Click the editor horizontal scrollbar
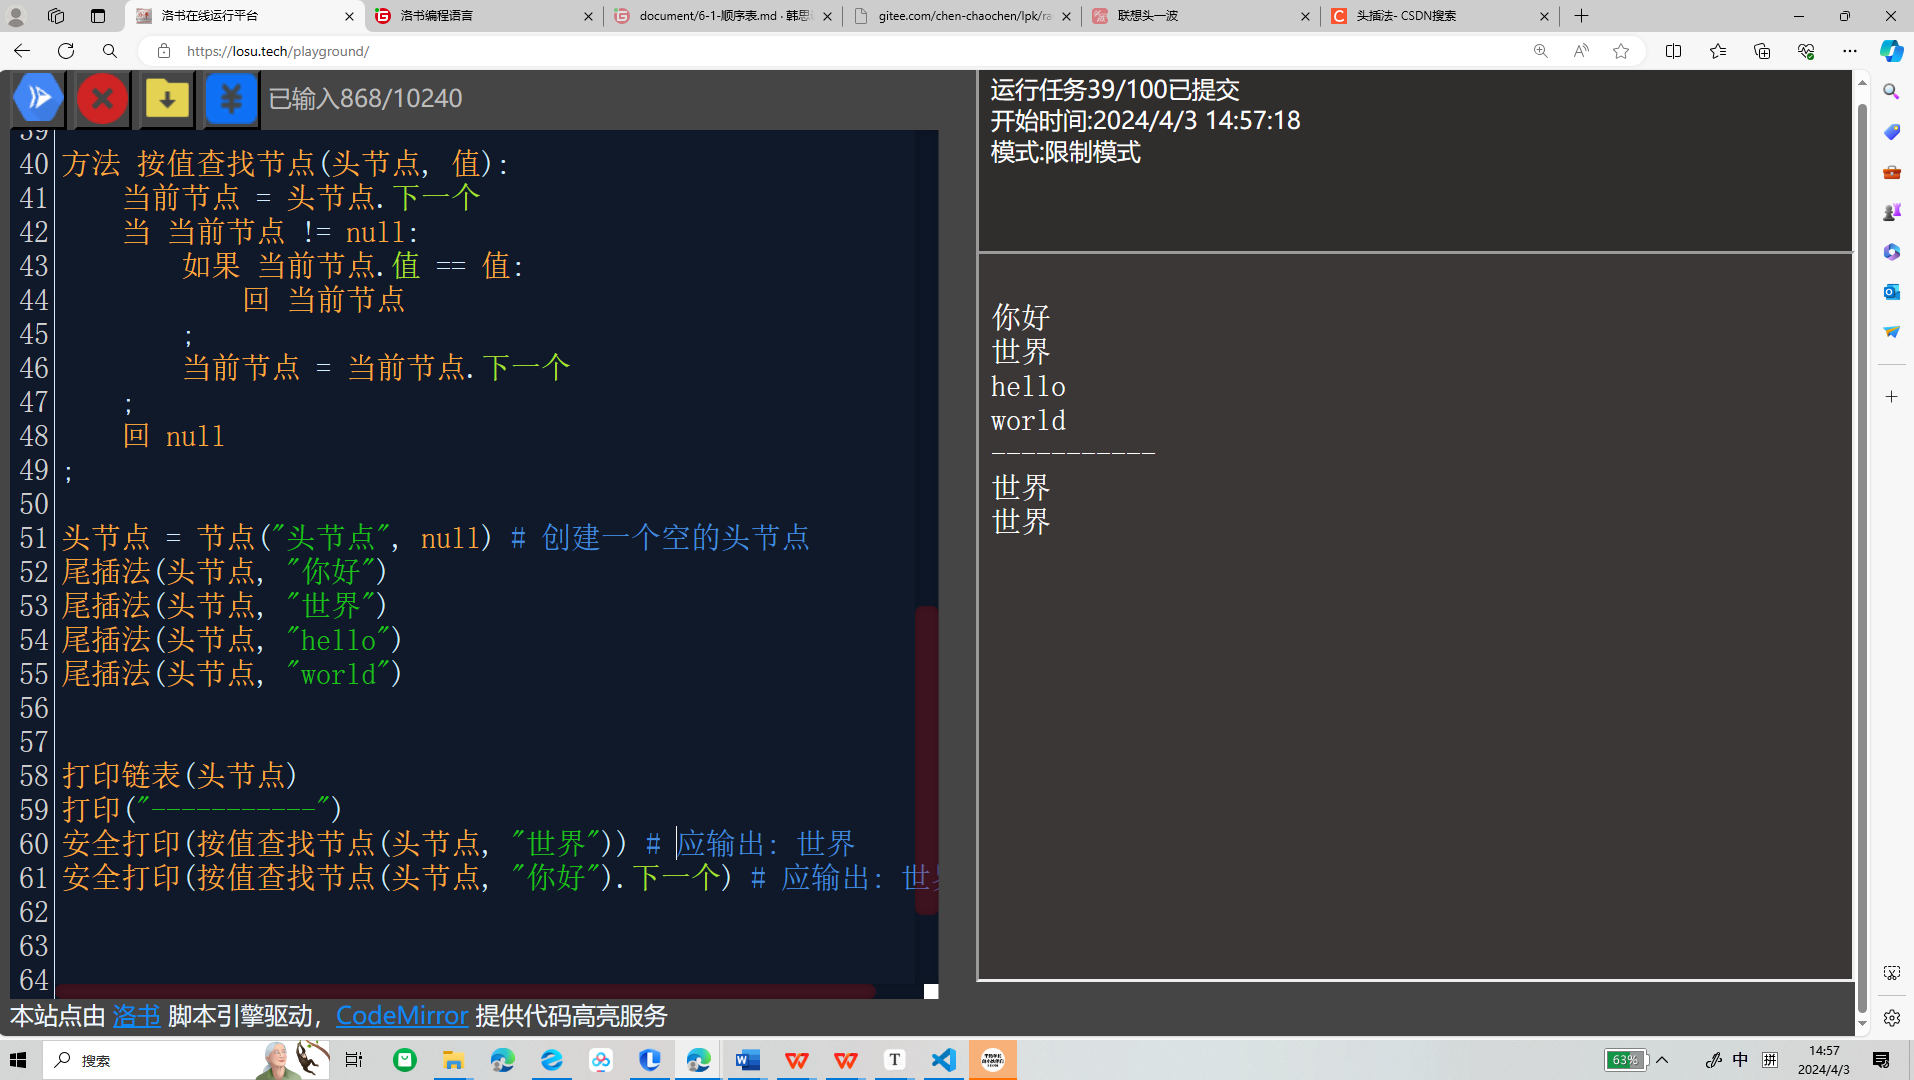 click(465, 991)
